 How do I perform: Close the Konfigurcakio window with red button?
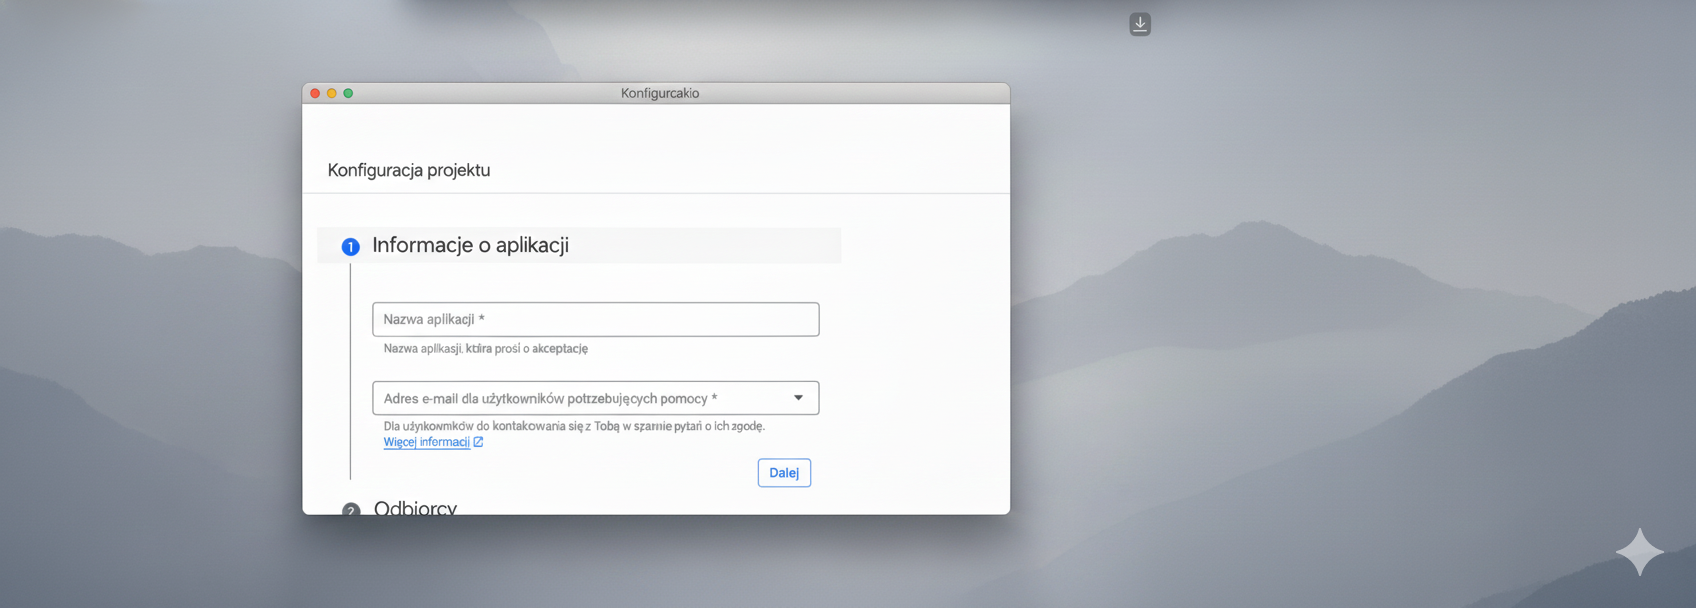click(x=315, y=93)
